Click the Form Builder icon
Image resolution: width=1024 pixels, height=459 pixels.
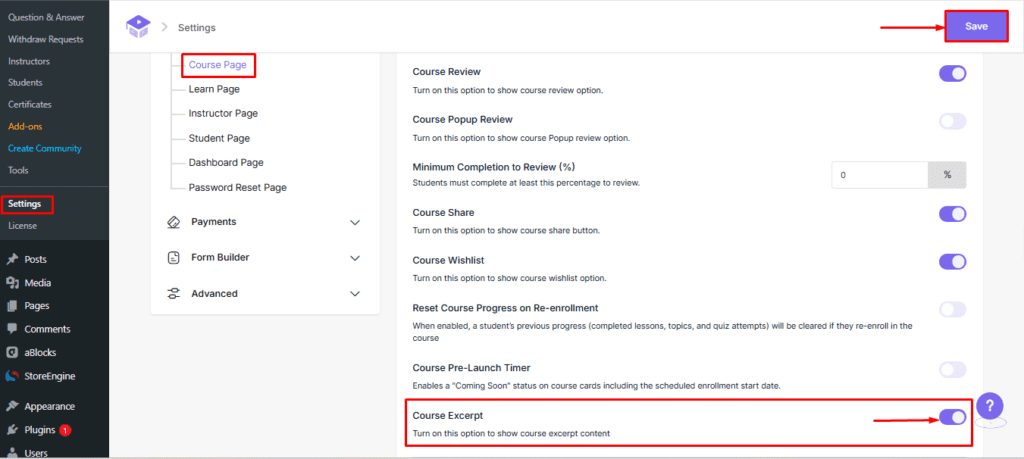point(174,258)
